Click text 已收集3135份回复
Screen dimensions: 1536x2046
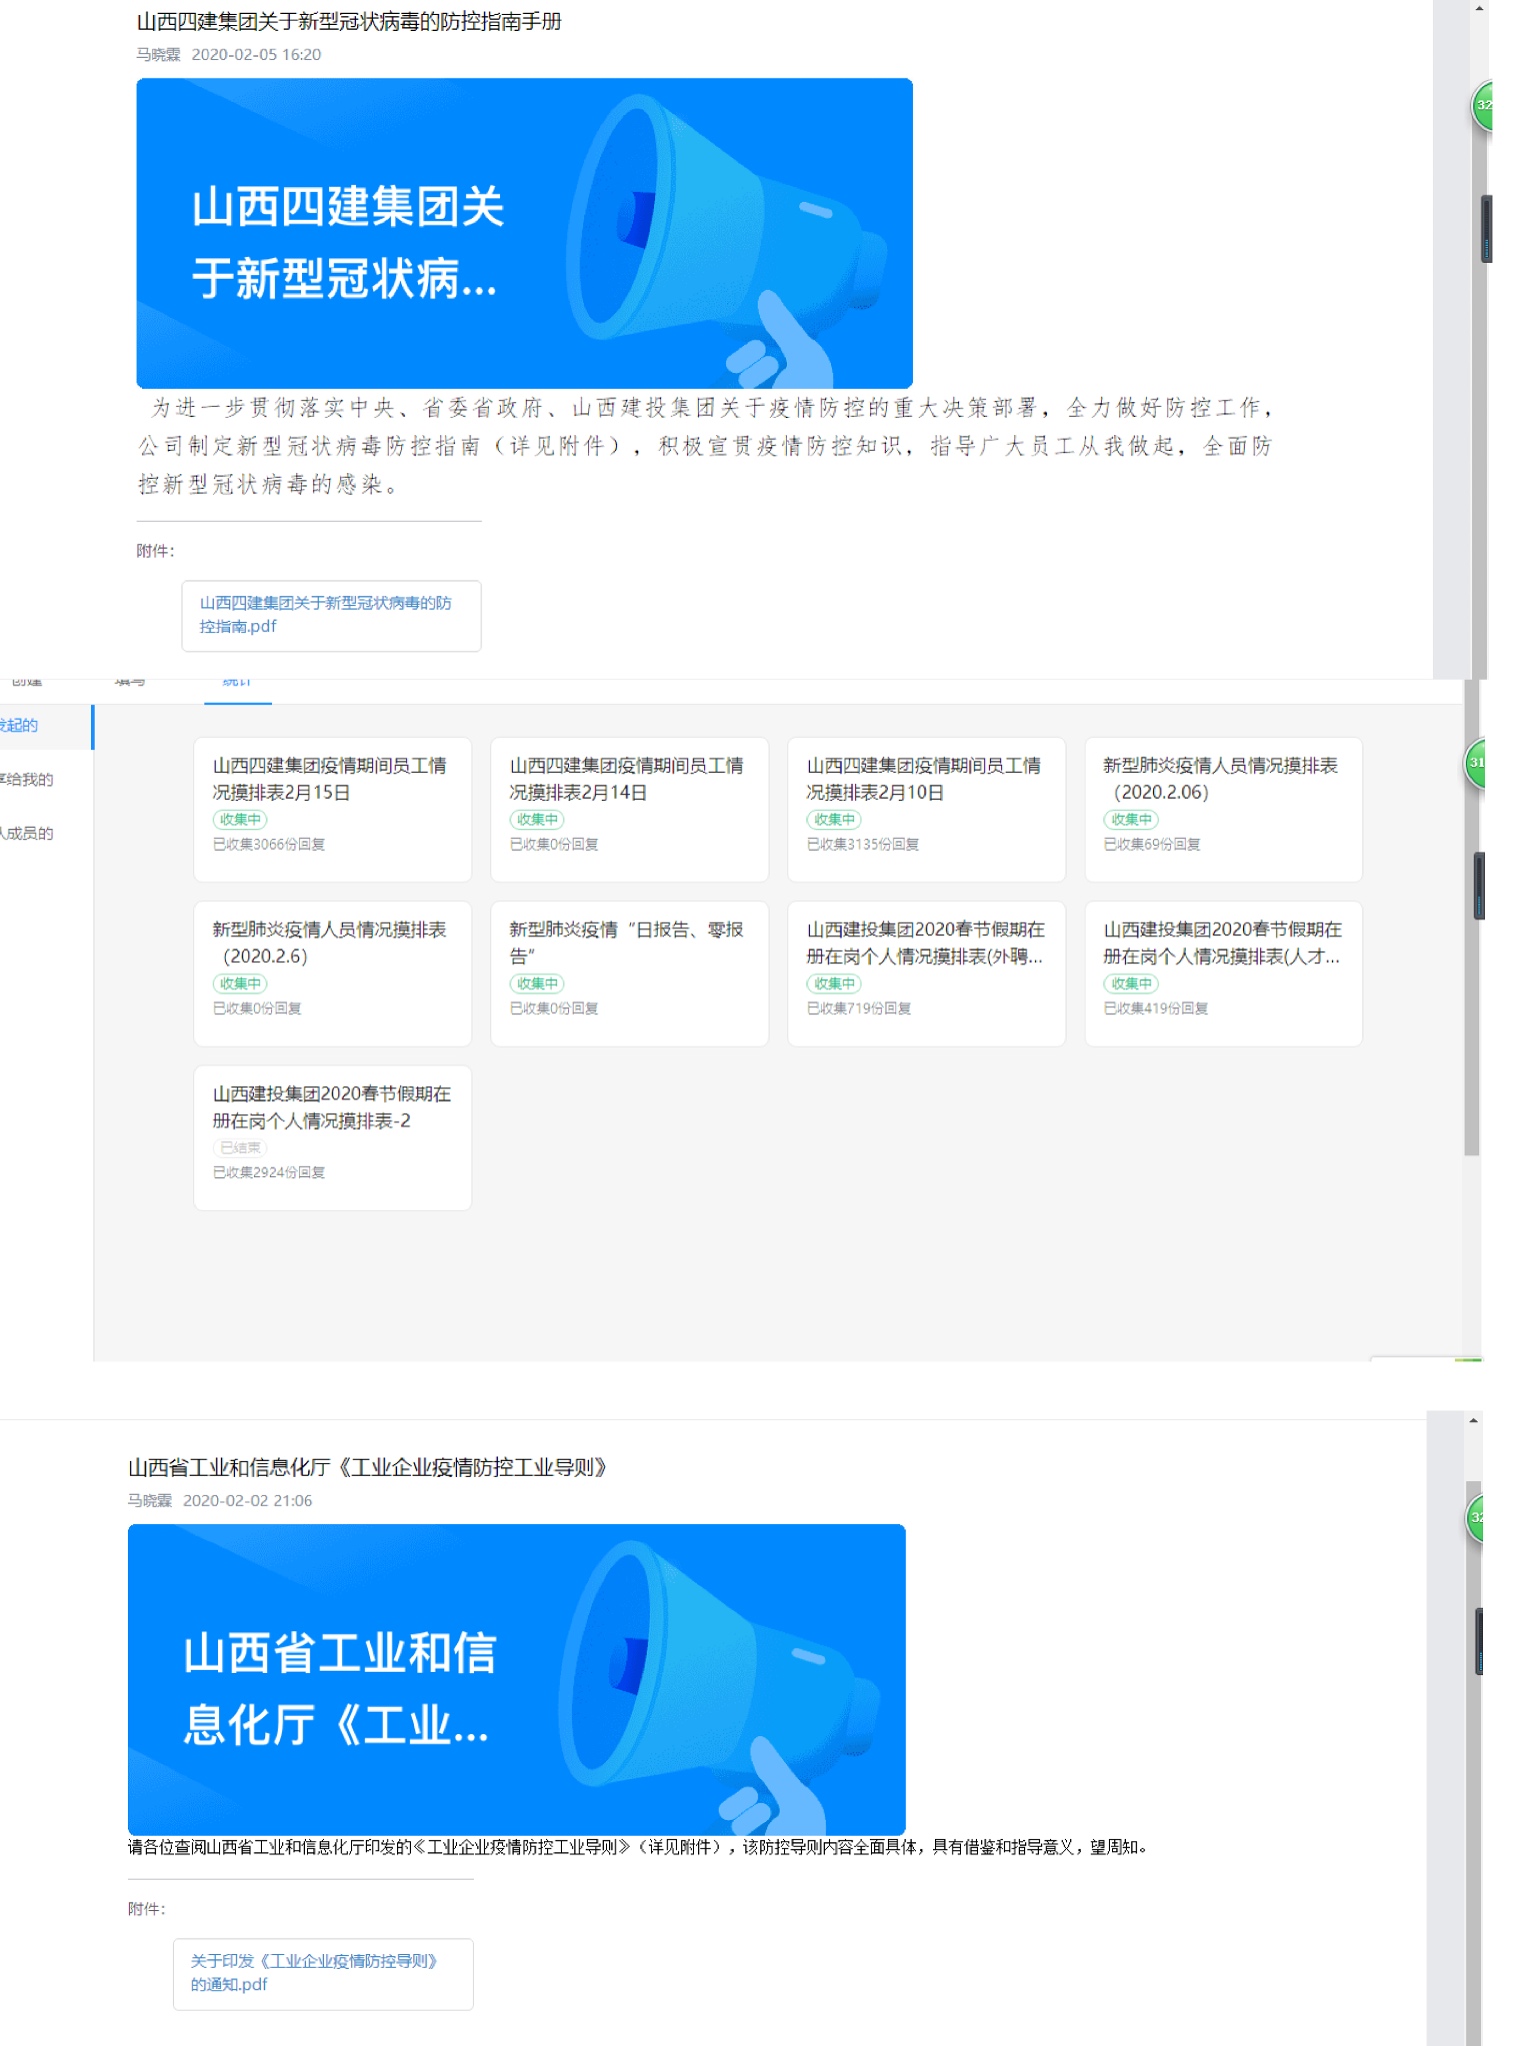pyautogui.click(x=863, y=844)
